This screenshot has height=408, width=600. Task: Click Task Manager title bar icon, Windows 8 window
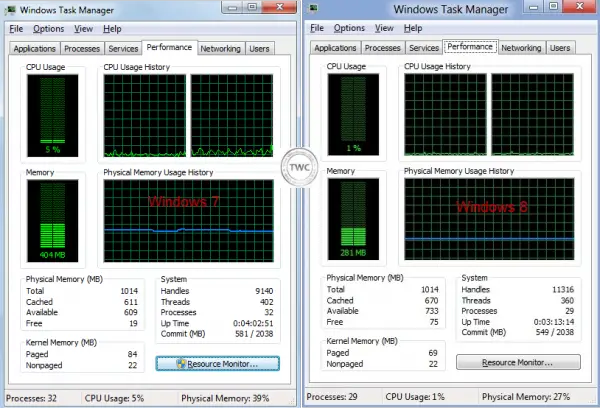tap(314, 8)
